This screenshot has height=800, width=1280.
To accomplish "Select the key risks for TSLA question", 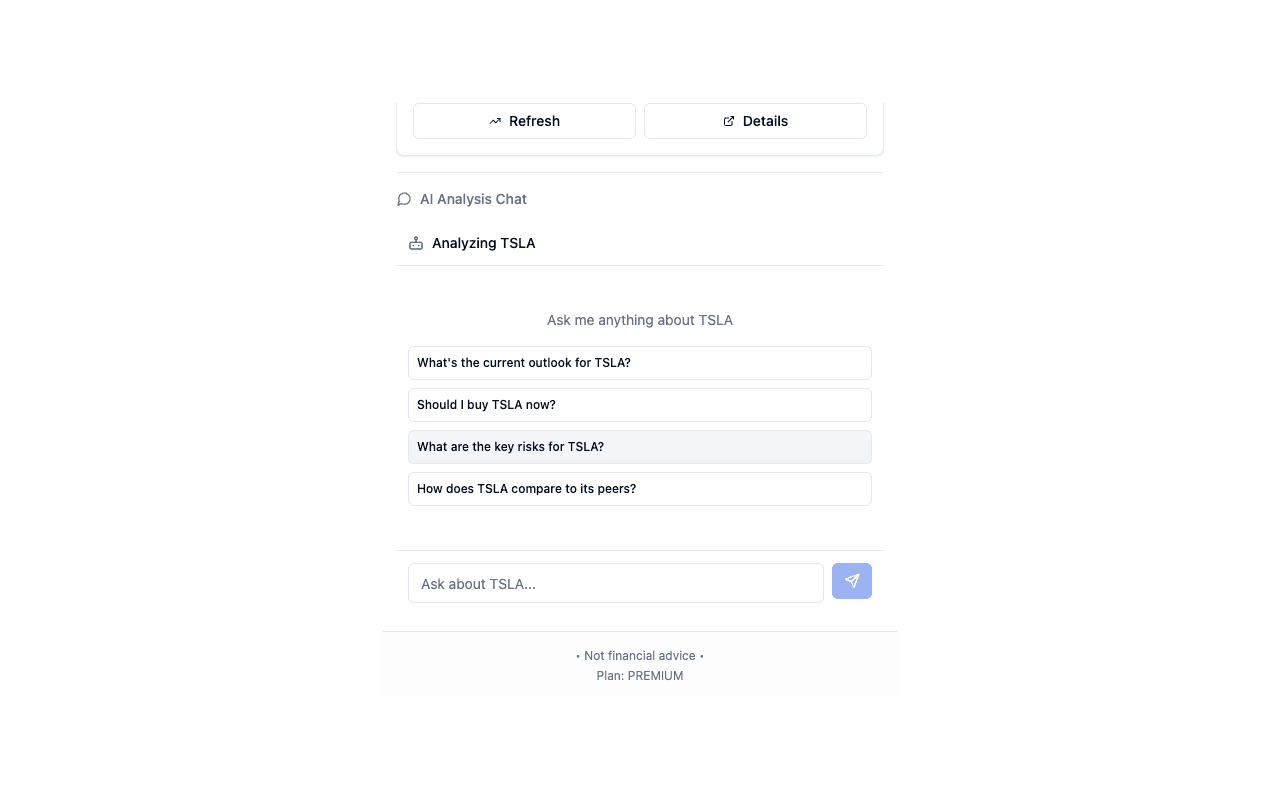I will pyautogui.click(x=640, y=447).
